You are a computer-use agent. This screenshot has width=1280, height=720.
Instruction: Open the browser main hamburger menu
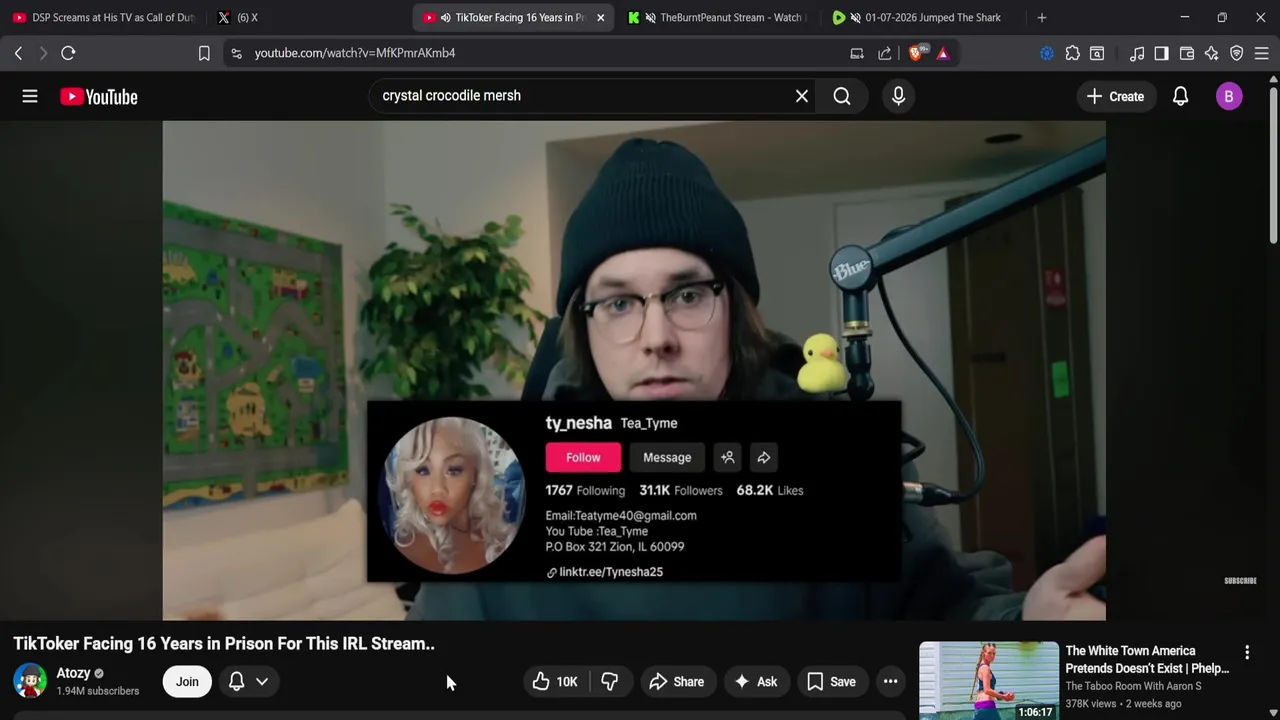pos(1262,53)
